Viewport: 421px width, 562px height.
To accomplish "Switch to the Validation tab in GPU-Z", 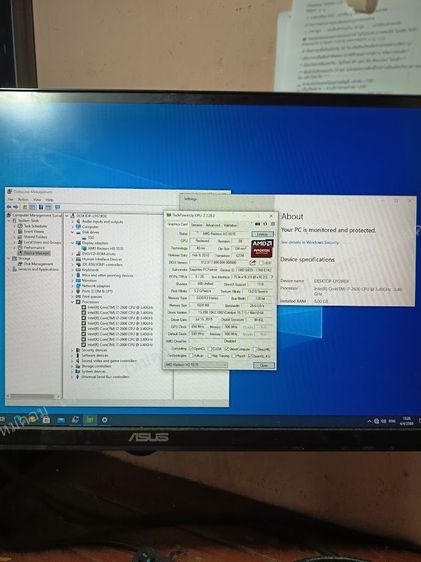I will [230, 225].
